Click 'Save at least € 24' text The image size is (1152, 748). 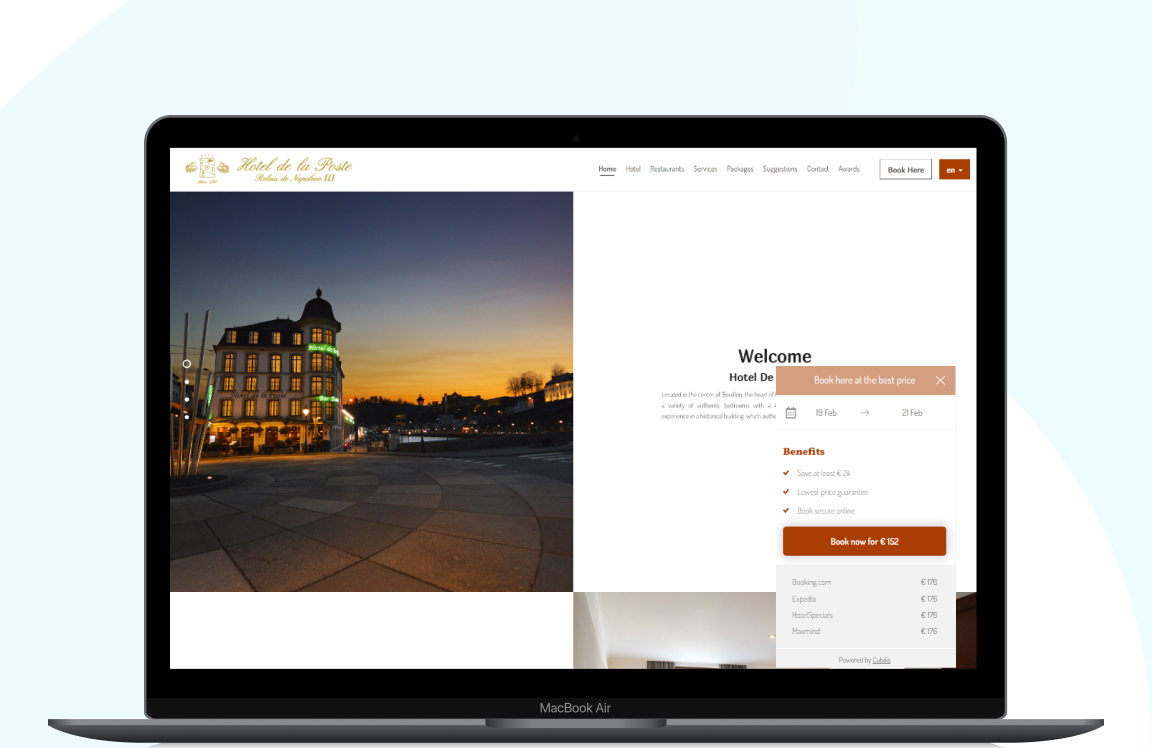tap(824, 473)
